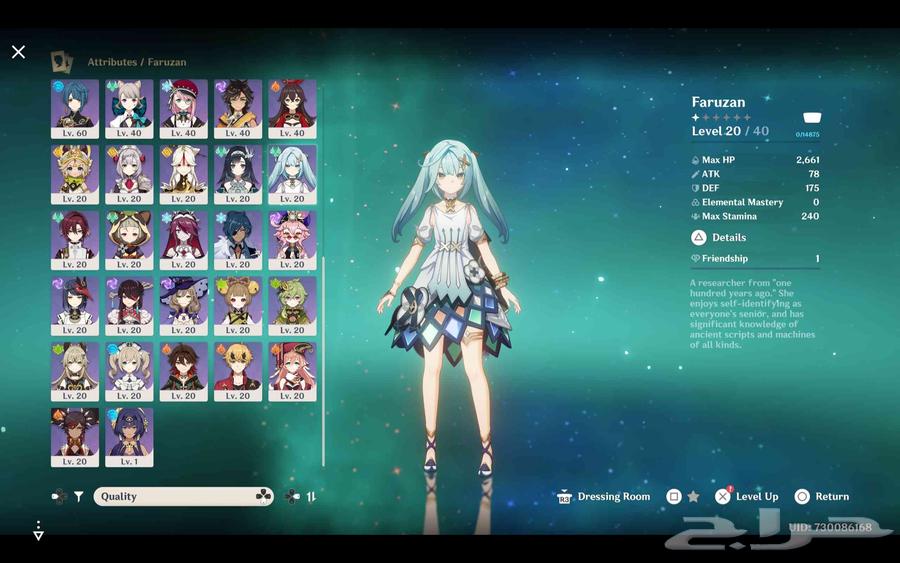Click the Attributes / Faruzan breadcrumb label
This screenshot has width=900, height=563.
136,62
